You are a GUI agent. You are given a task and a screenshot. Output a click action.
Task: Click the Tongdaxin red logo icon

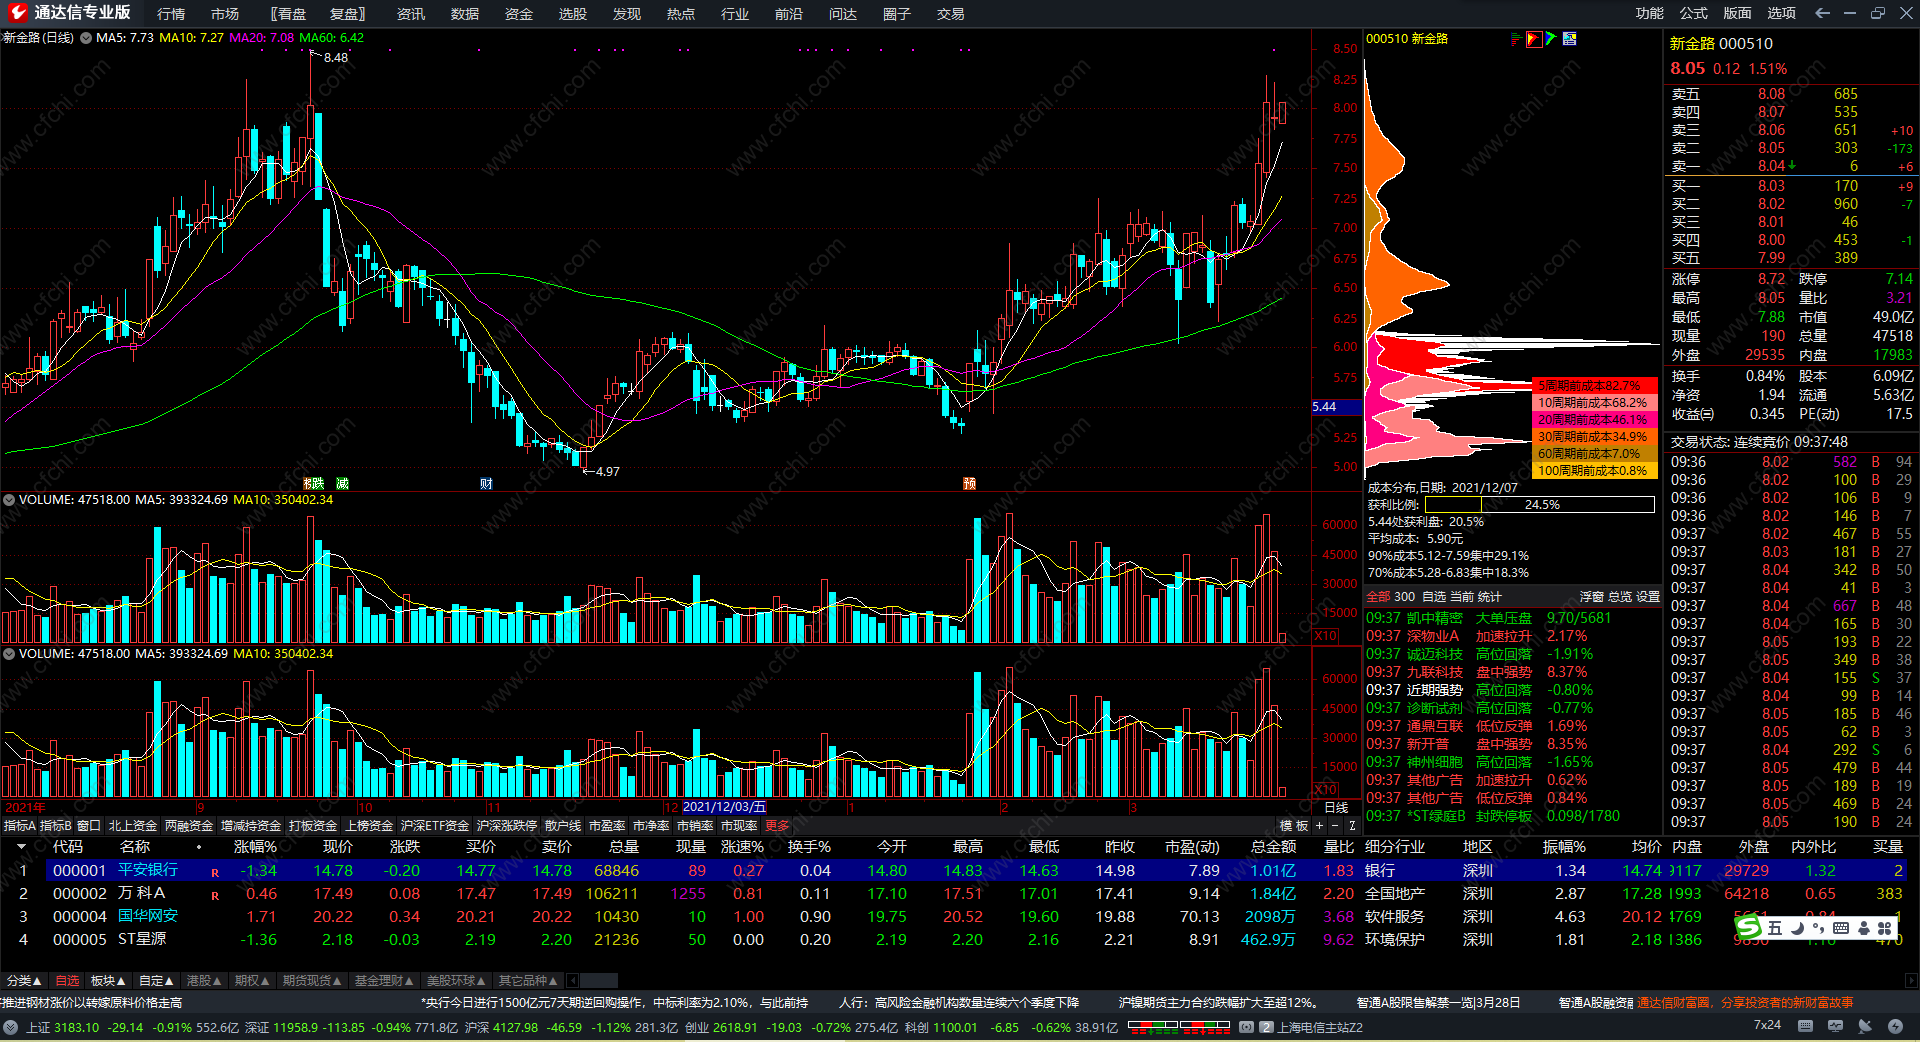click(x=17, y=13)
